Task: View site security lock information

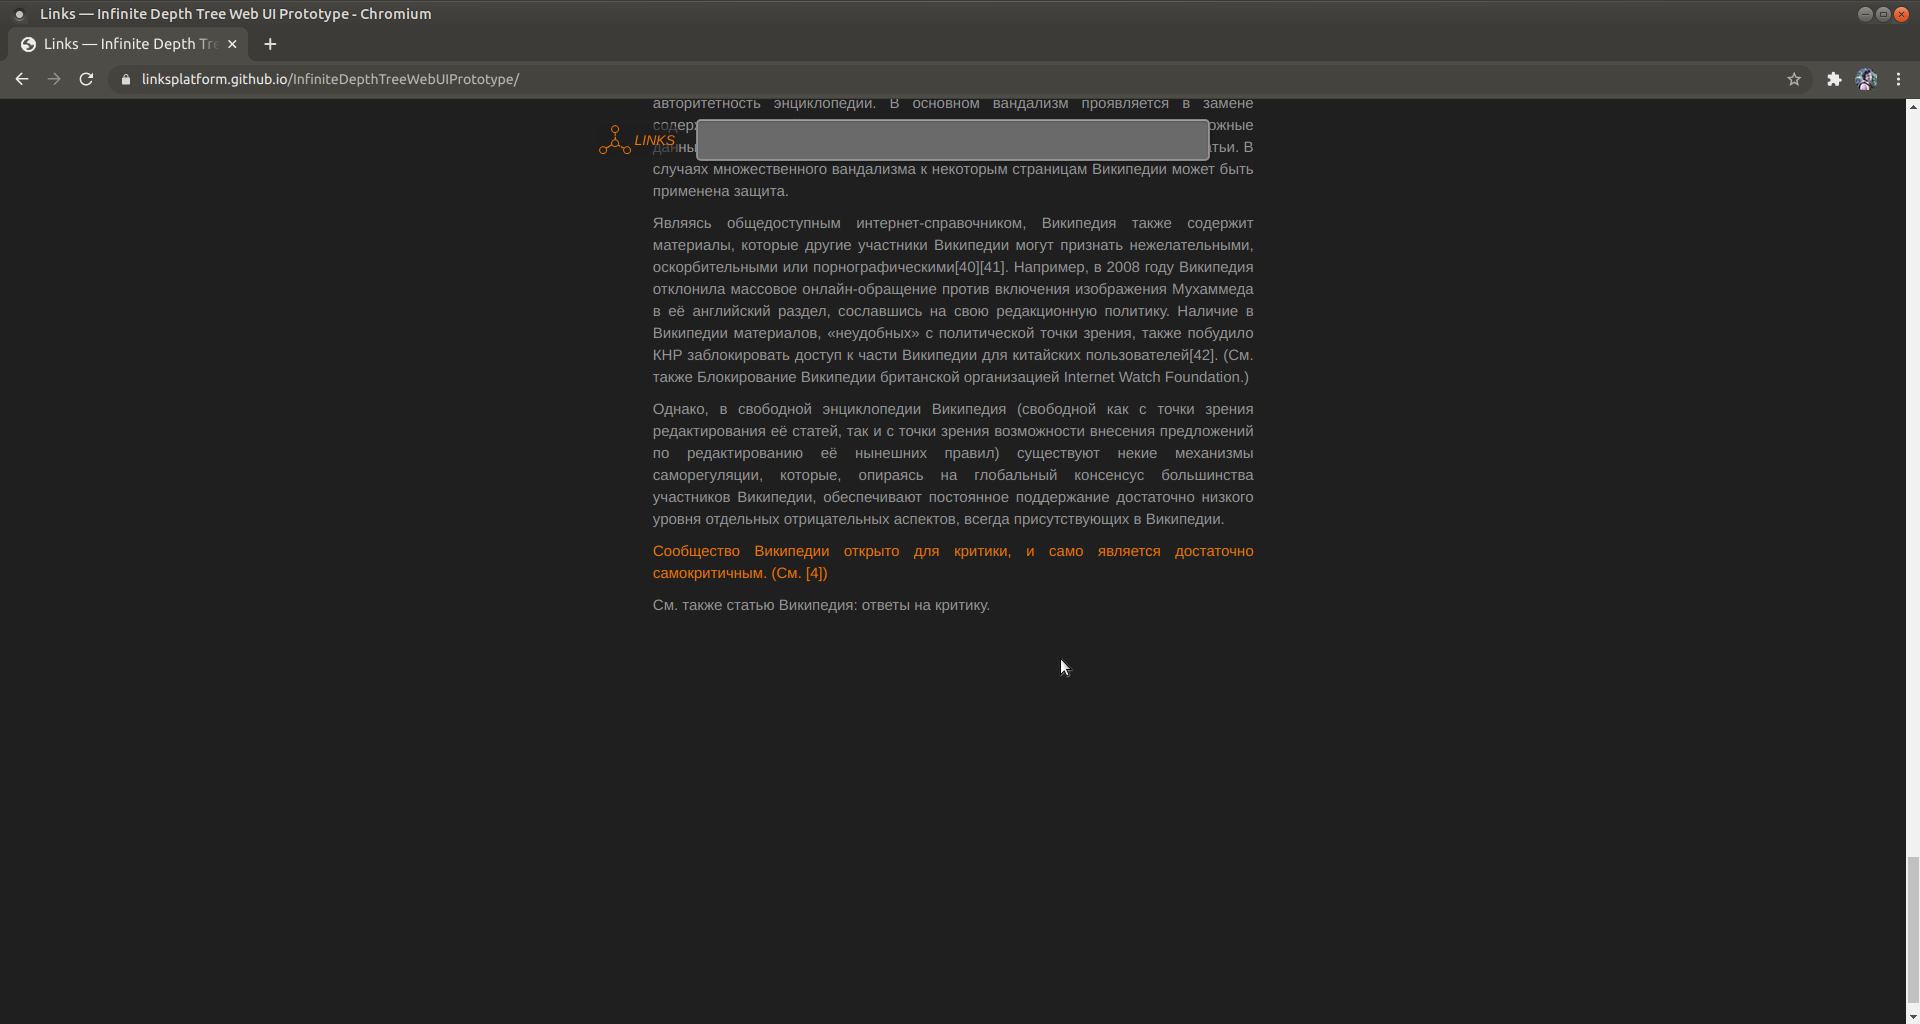Action: [x=126, y=79]
